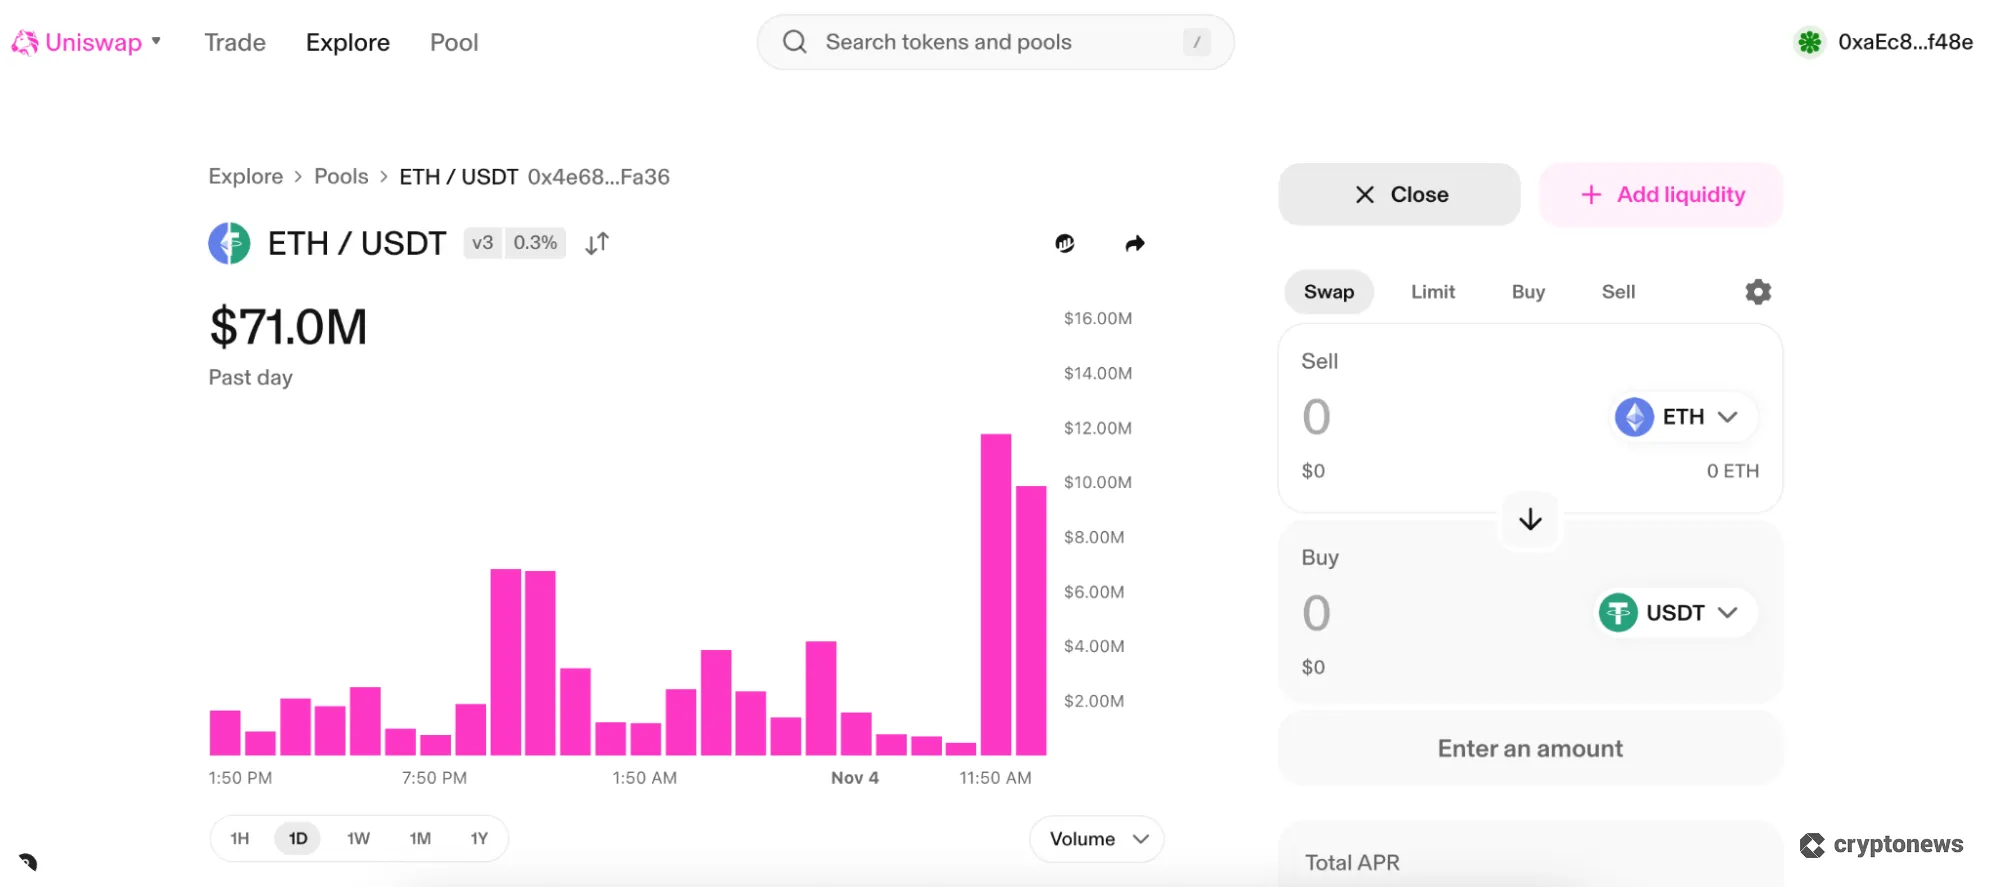Open the Pool navigation menu item
Screen dimensions: 1999x888
click(454, 42)
